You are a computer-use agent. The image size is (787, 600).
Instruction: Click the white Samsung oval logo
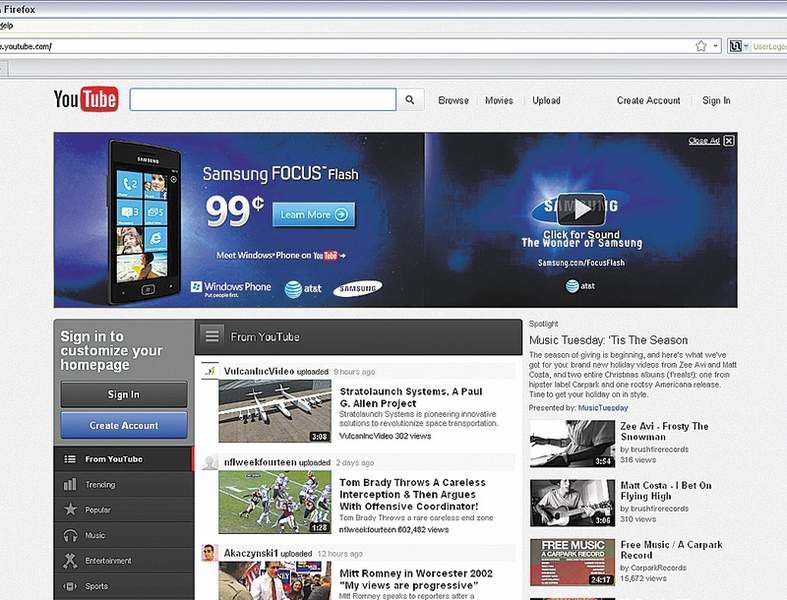click(357, 288)
